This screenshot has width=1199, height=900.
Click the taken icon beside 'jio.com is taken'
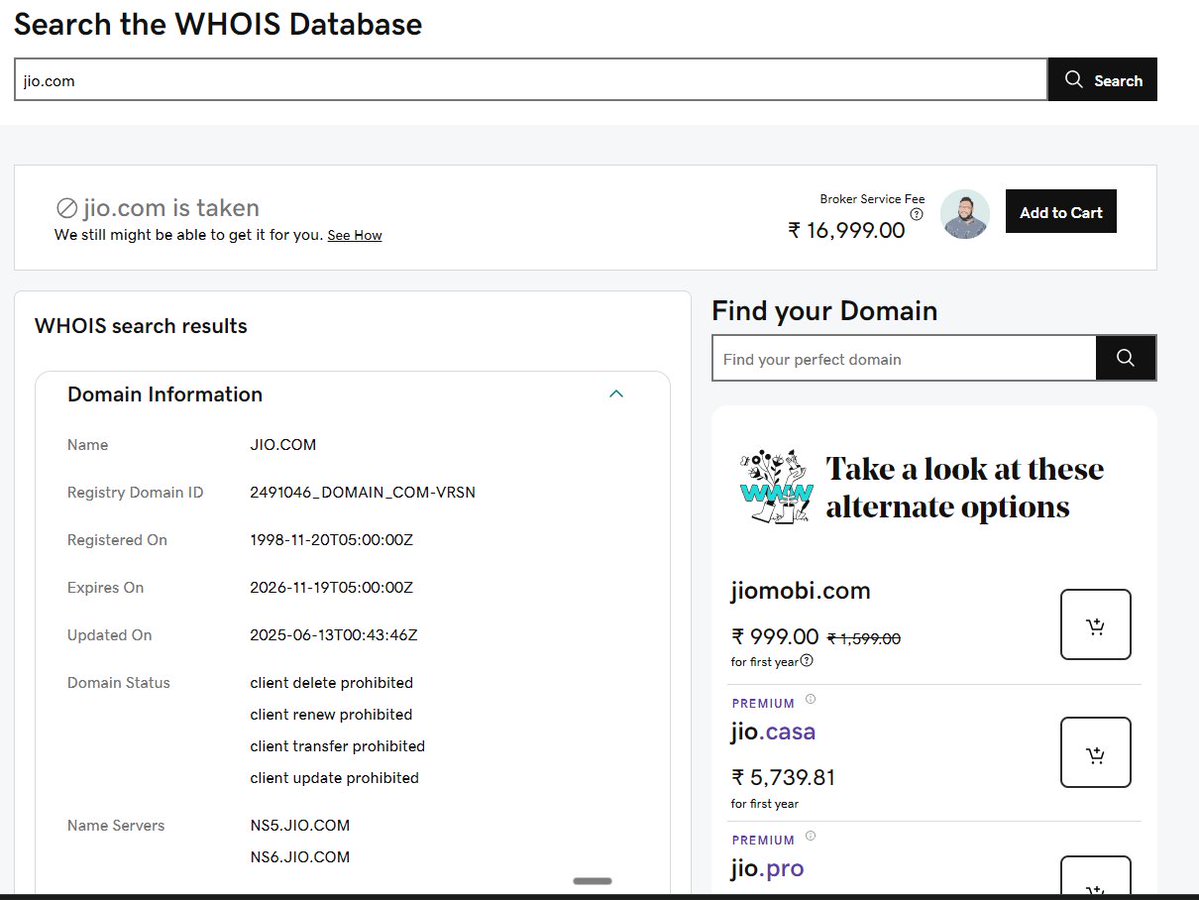[67, 208]
